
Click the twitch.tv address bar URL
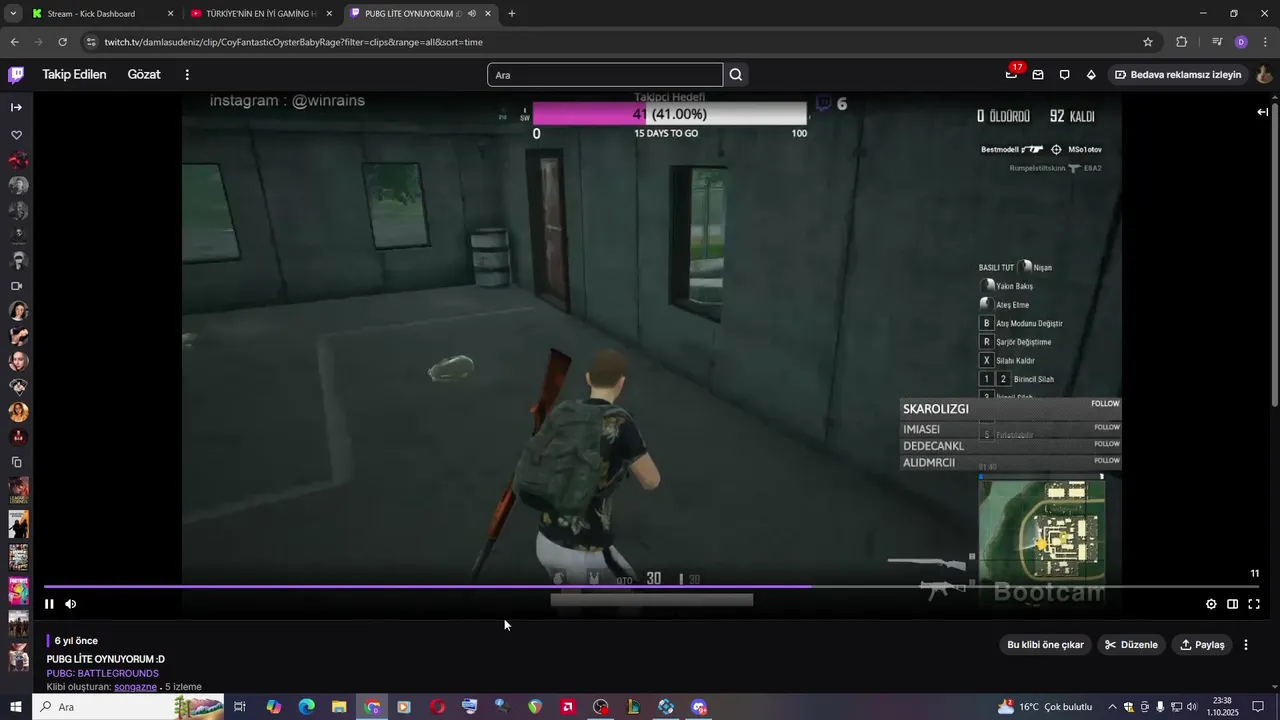point(293,42)
